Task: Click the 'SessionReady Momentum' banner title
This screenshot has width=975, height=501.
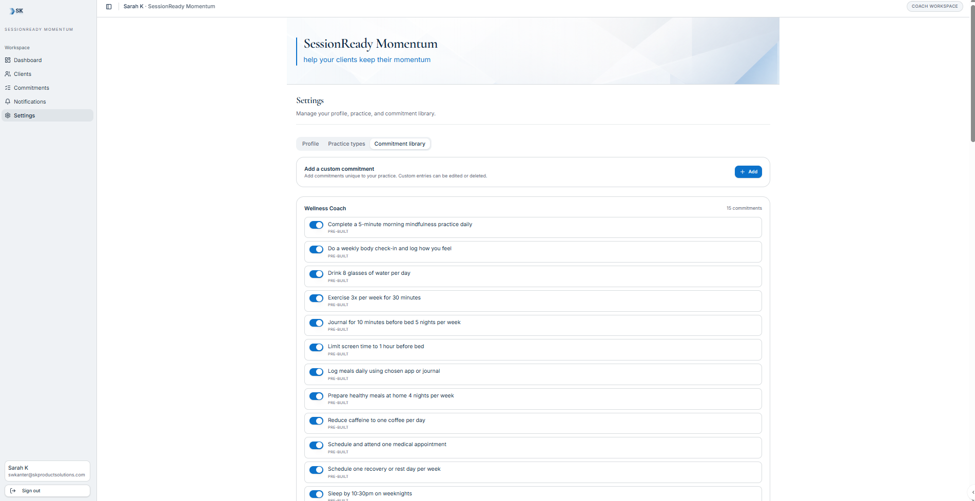Action: [371, 44]
